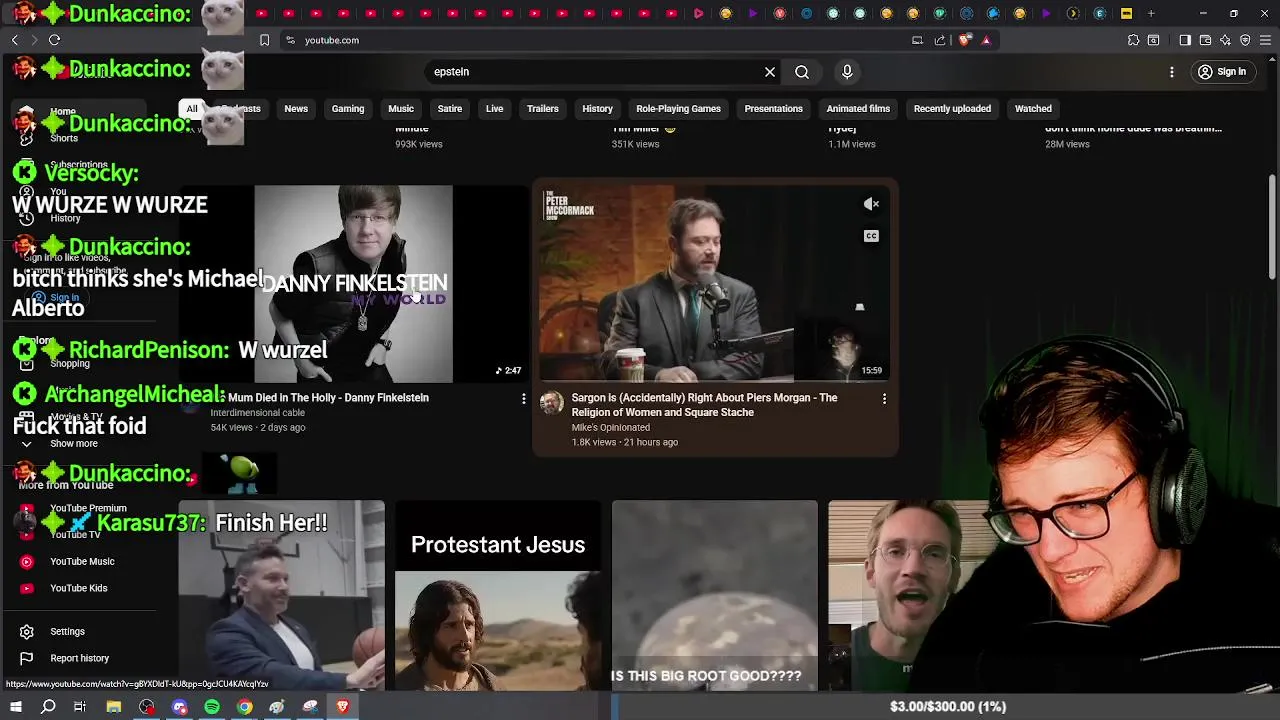Toggle the browser sidebar panel icon
This screenshot has height=720, width=1280.
tap(1185, 40)
